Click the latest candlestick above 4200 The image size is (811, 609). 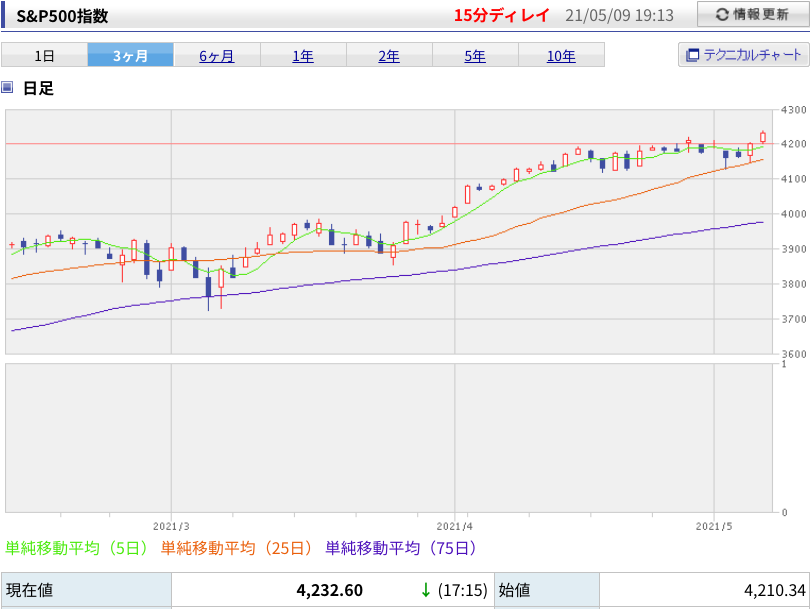pyautogui.click(x=763, y=137)
